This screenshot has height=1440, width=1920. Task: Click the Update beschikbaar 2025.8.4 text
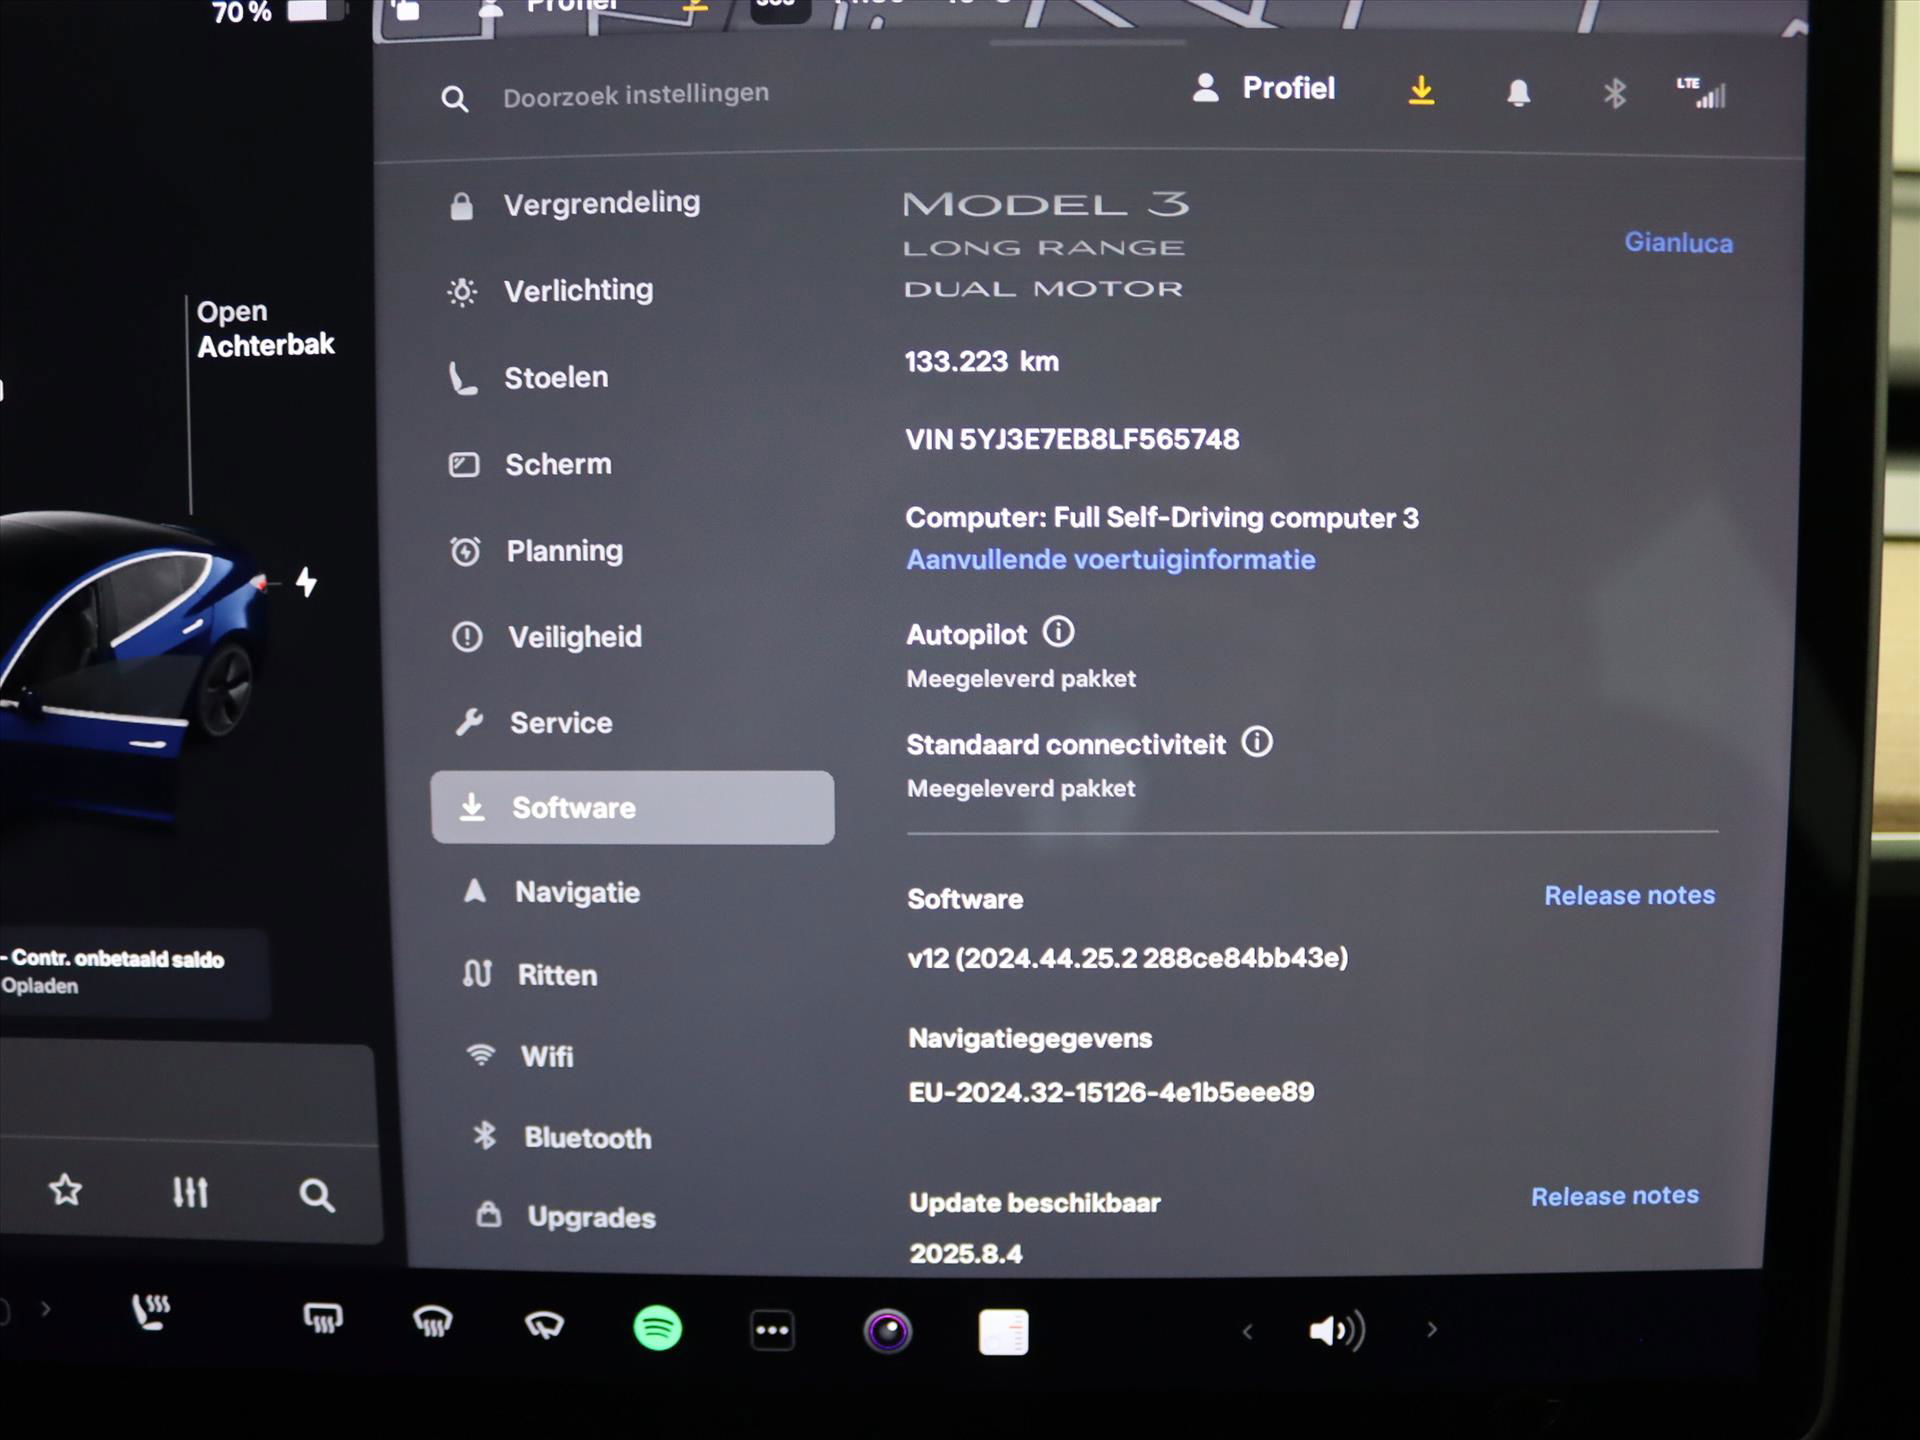click(1034, 1228)
